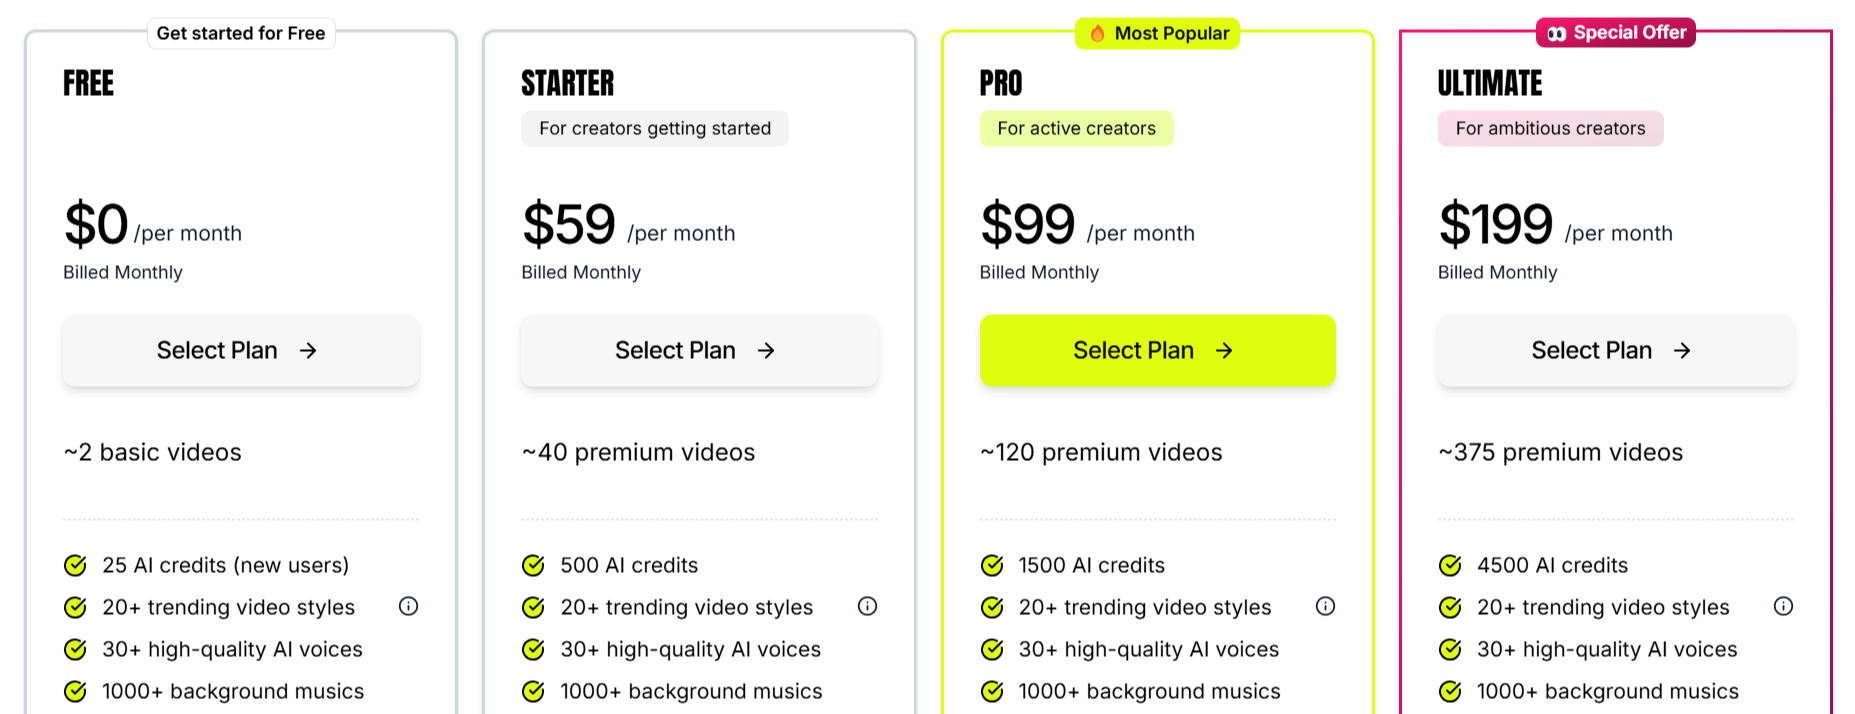Select the Ultimate plan

pos(1615,350)
